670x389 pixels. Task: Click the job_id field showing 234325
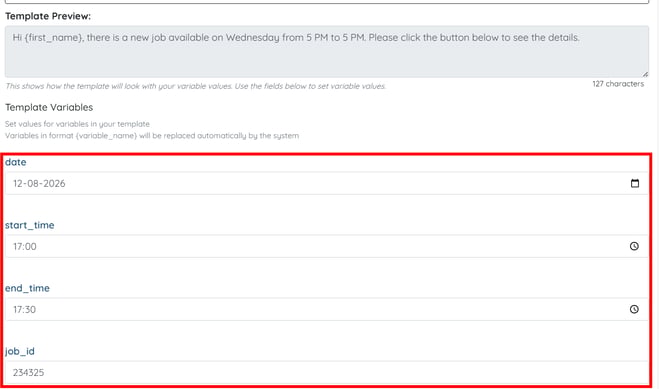[x=327, y=372]
